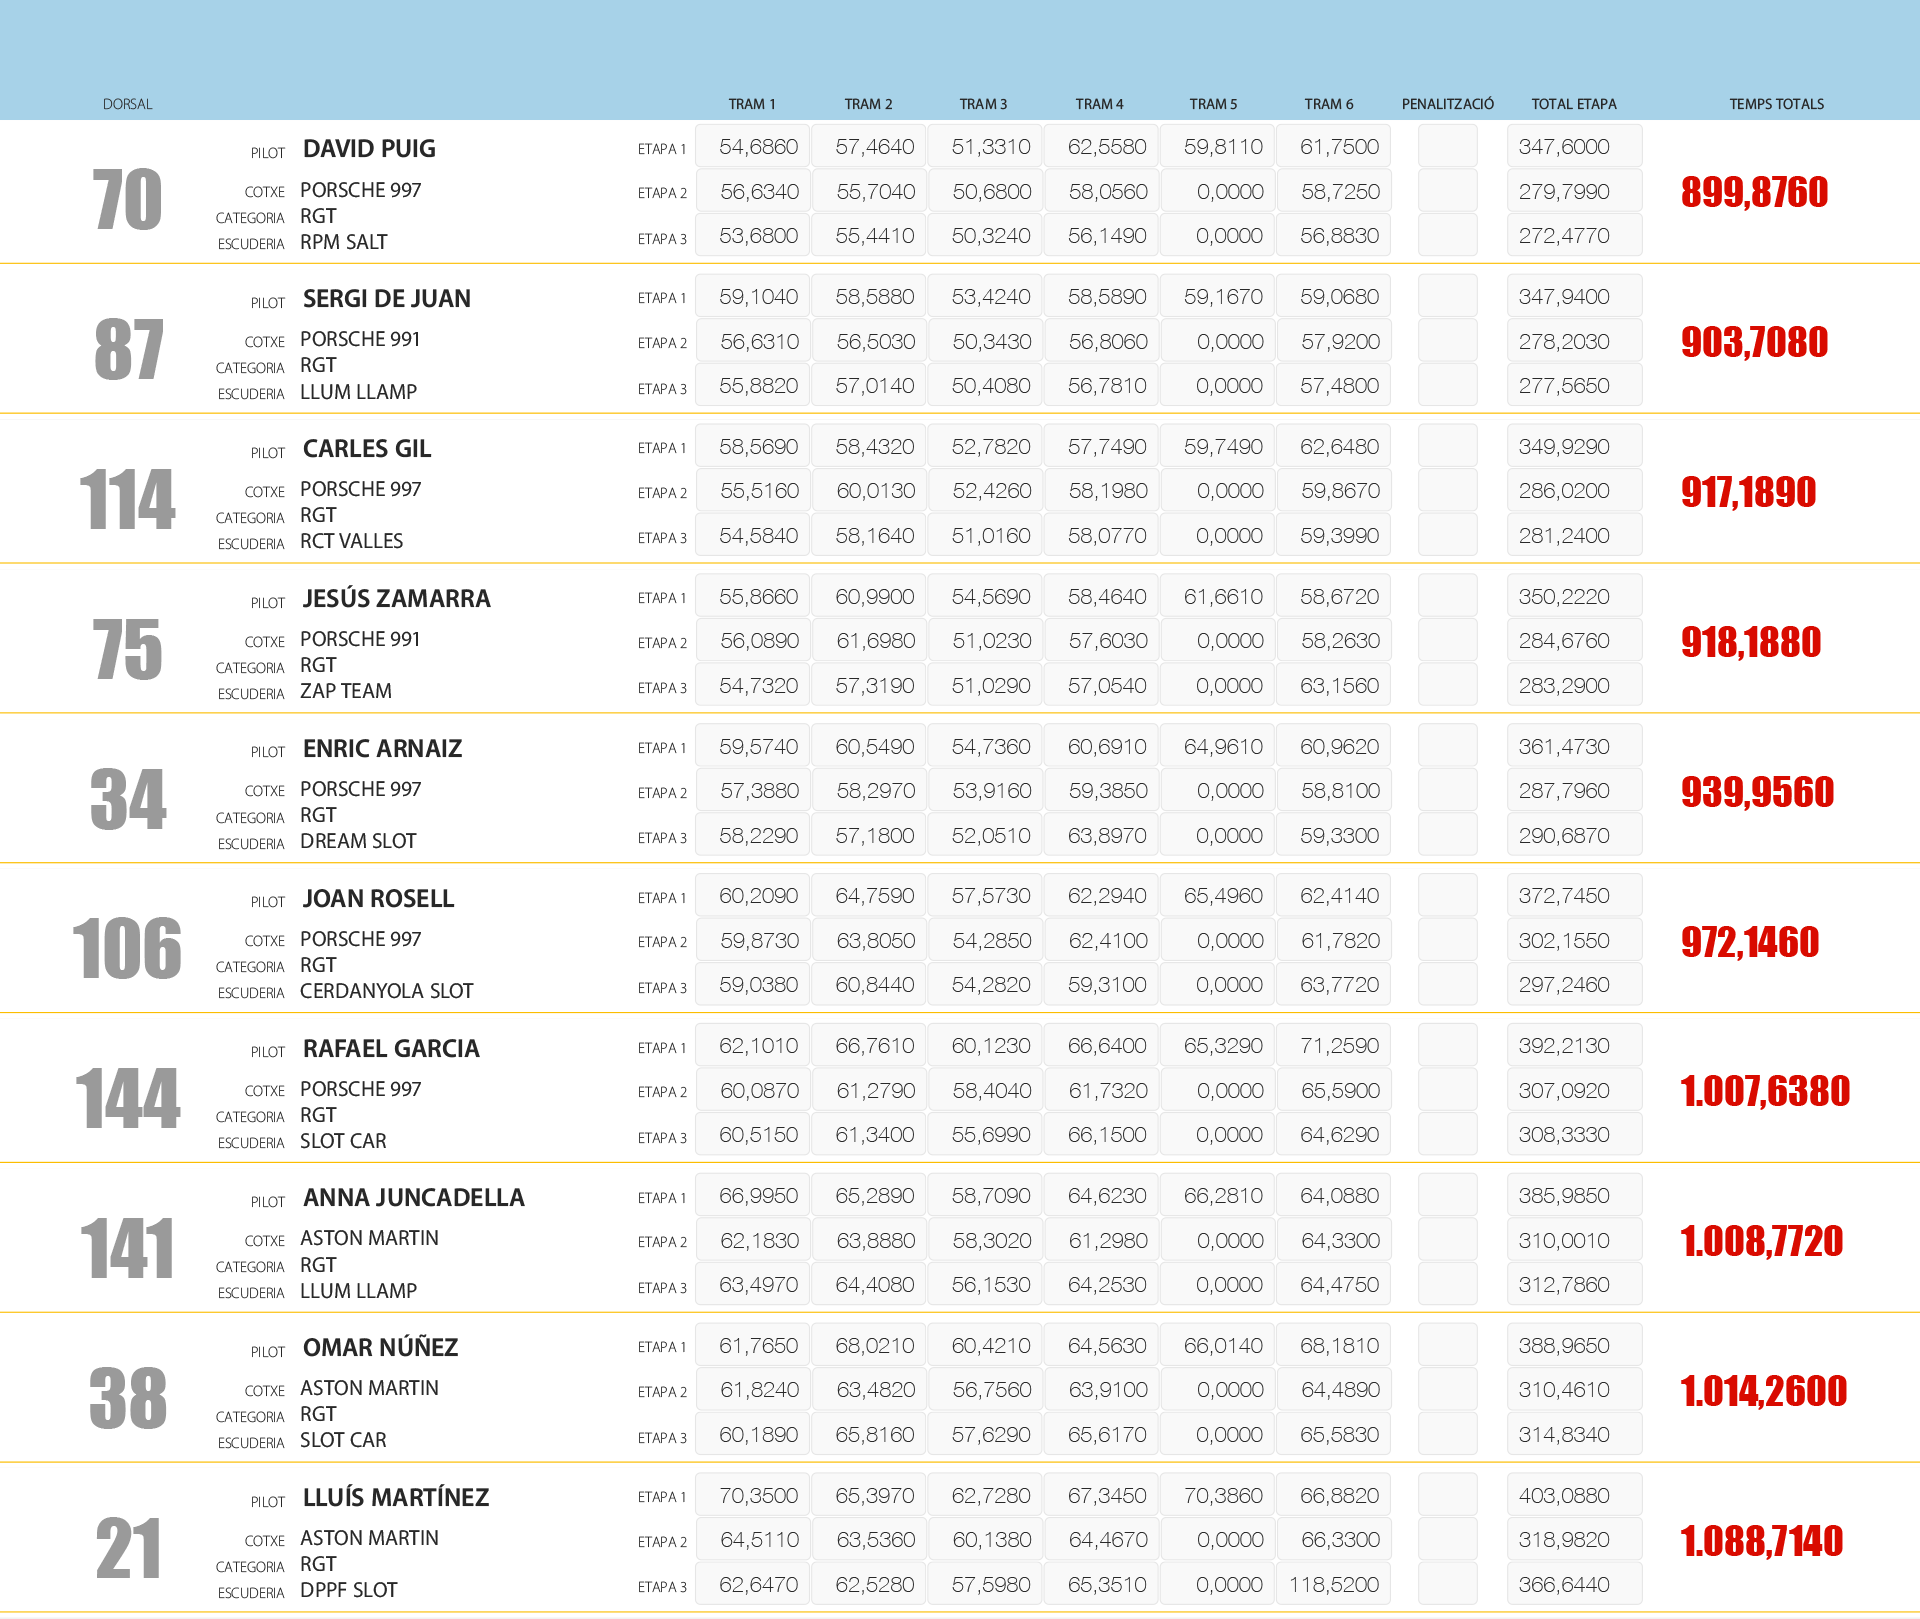
Task: Click the TOTAL ETAPA column header
Action: tap(1573, 104)
